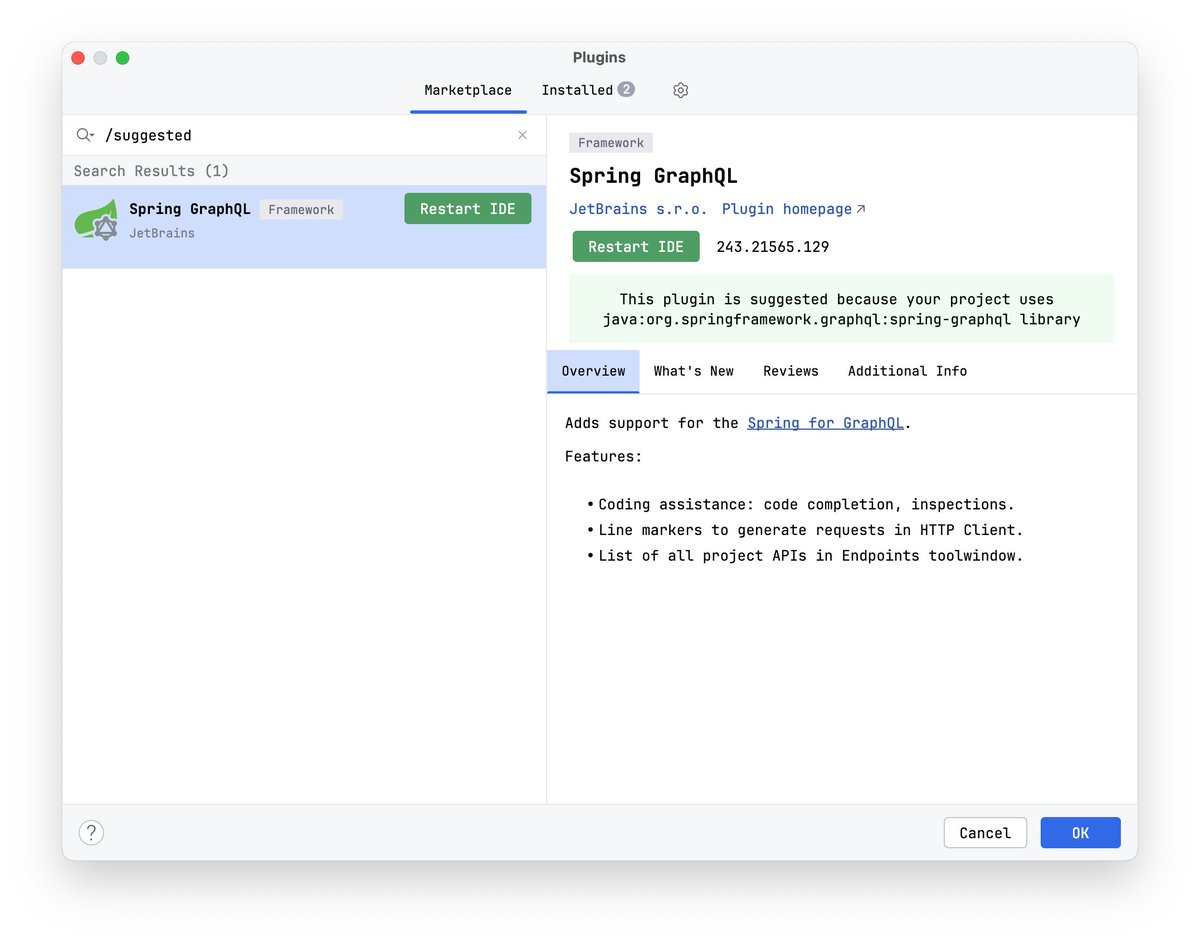The width and height of the screenshot is (1200, 943).
Task: Open the plugins settings gear menu
Action: pyautogui.click(x=681, y=90)
